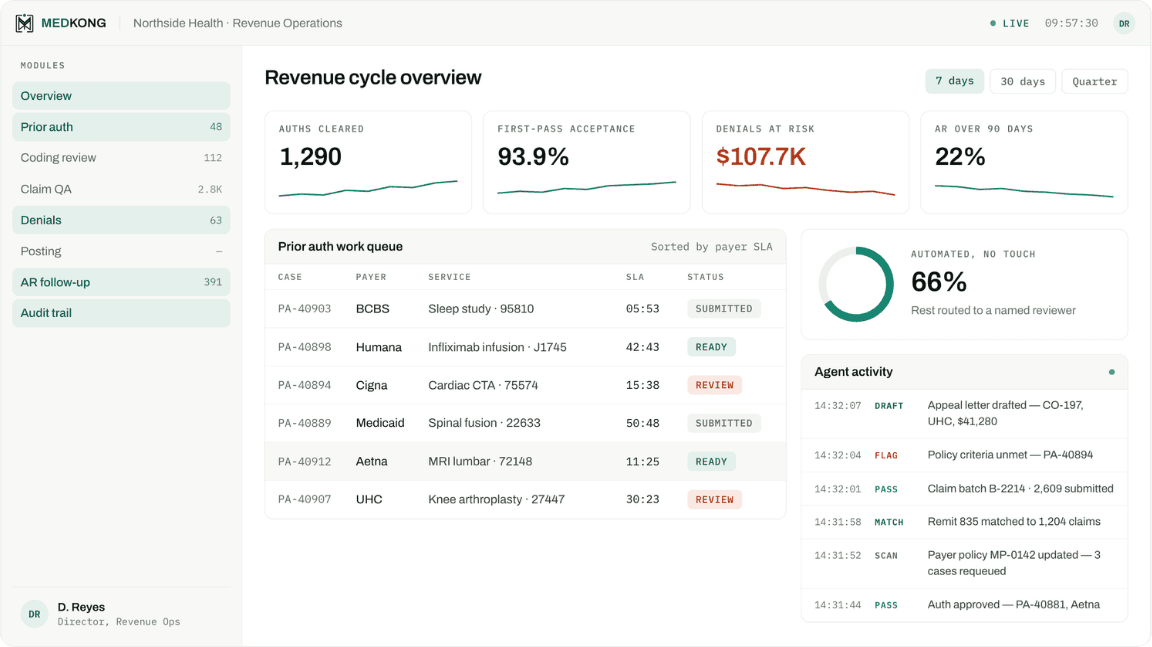The height and width of the screenshot is (647, 1152).
Task: Go to Coding review module
Action: (x=121, y=158)
